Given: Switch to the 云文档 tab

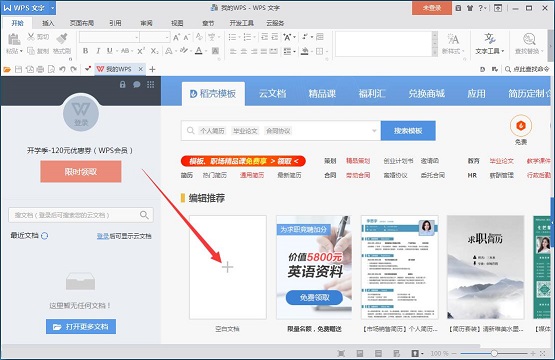Looking at the screenshot, I should (x=272, y=94).
